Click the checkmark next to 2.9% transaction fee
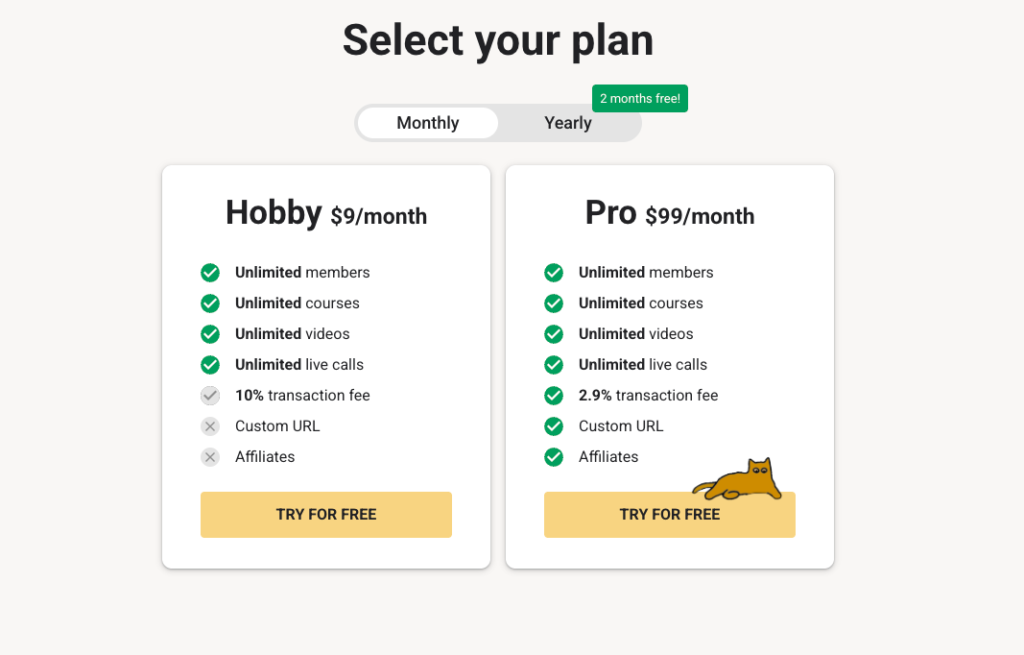 (x=554, y=395)
